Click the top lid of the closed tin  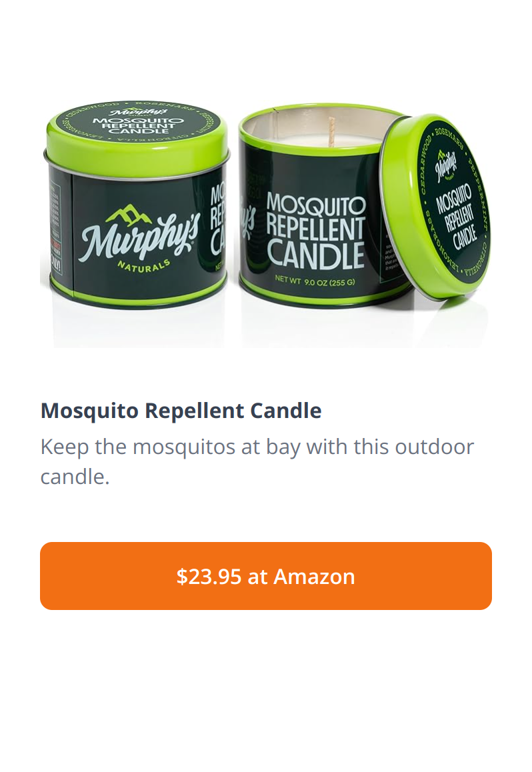(137, 132)
